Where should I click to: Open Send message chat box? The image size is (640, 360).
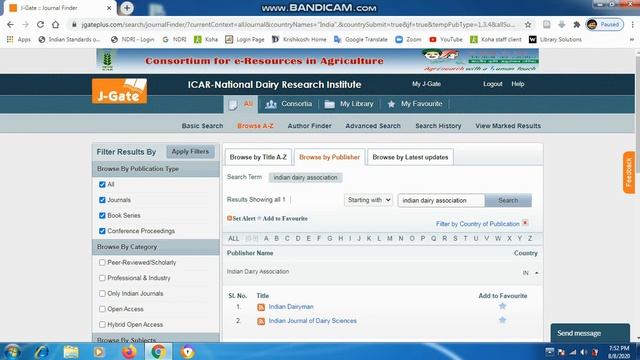(x=590, y=333)
